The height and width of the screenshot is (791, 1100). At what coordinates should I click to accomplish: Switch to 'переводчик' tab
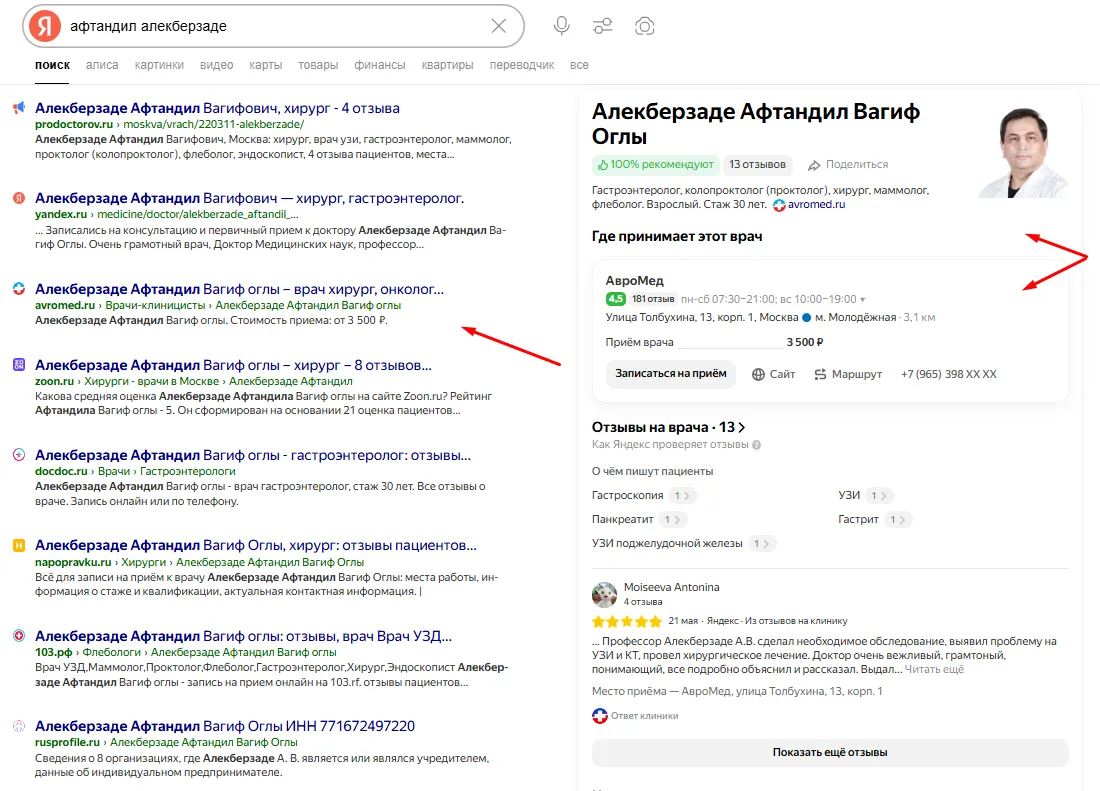(x=522, y=65)
